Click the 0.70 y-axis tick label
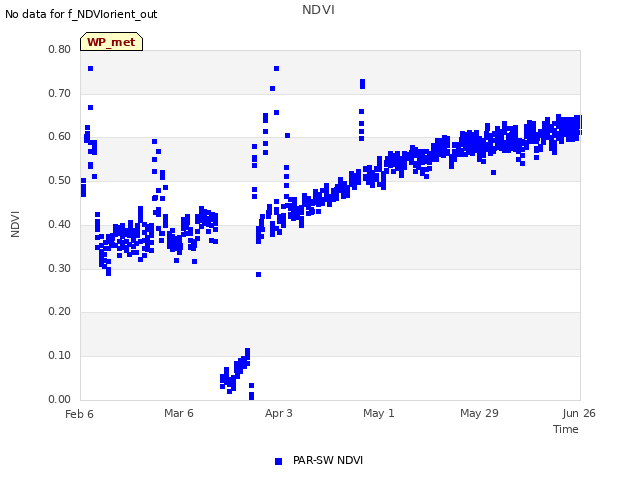 59,93
